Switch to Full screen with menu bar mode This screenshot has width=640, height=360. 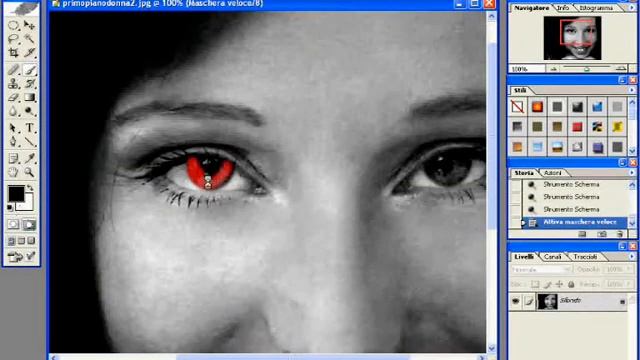[21, 241]
